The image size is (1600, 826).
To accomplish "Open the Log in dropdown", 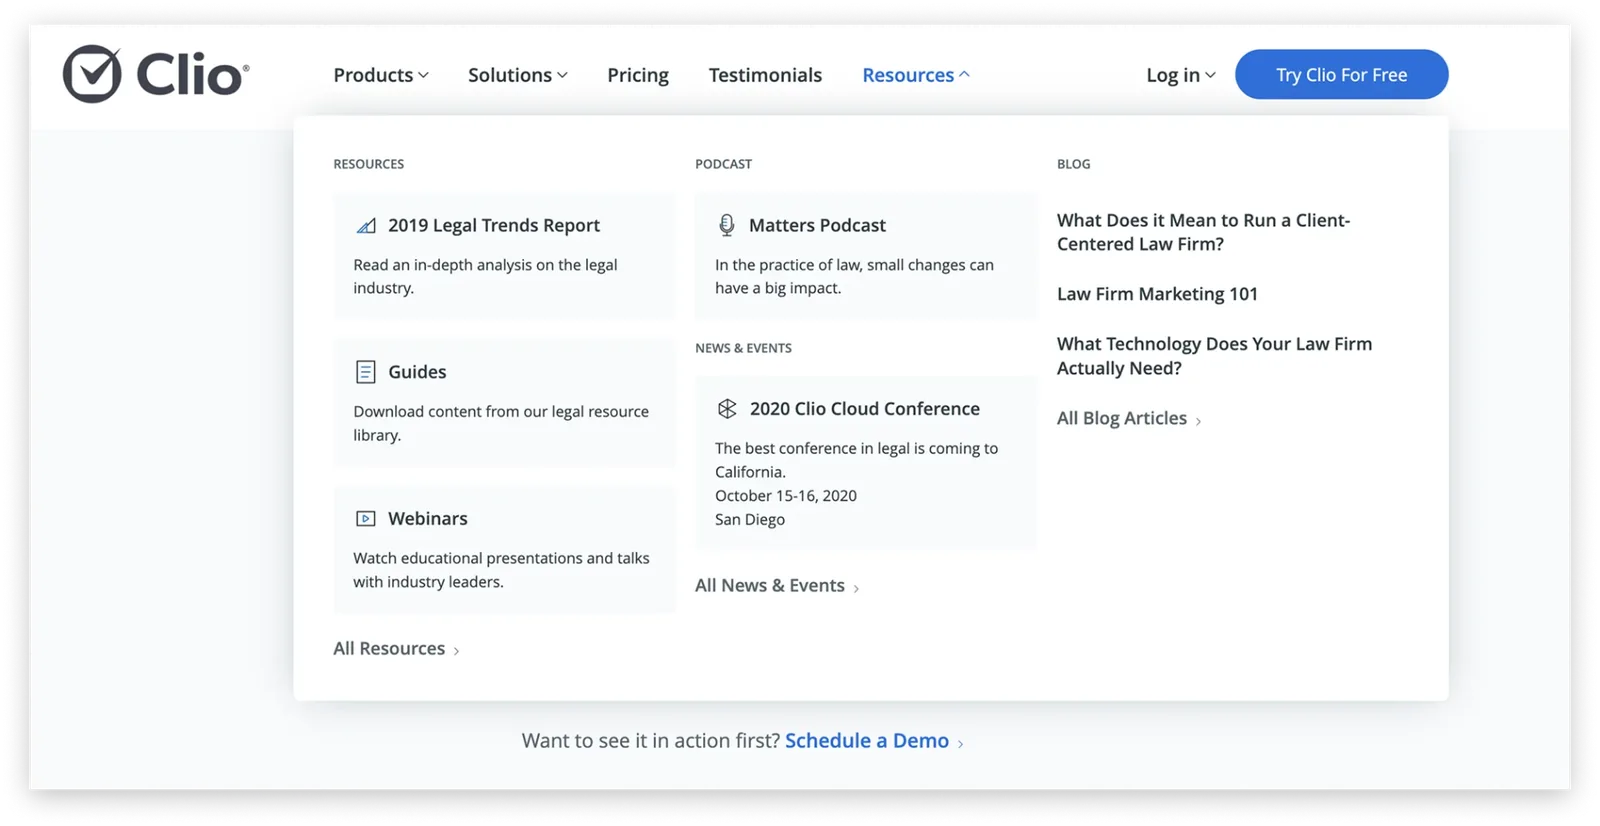I will (x=1181, y=75).
